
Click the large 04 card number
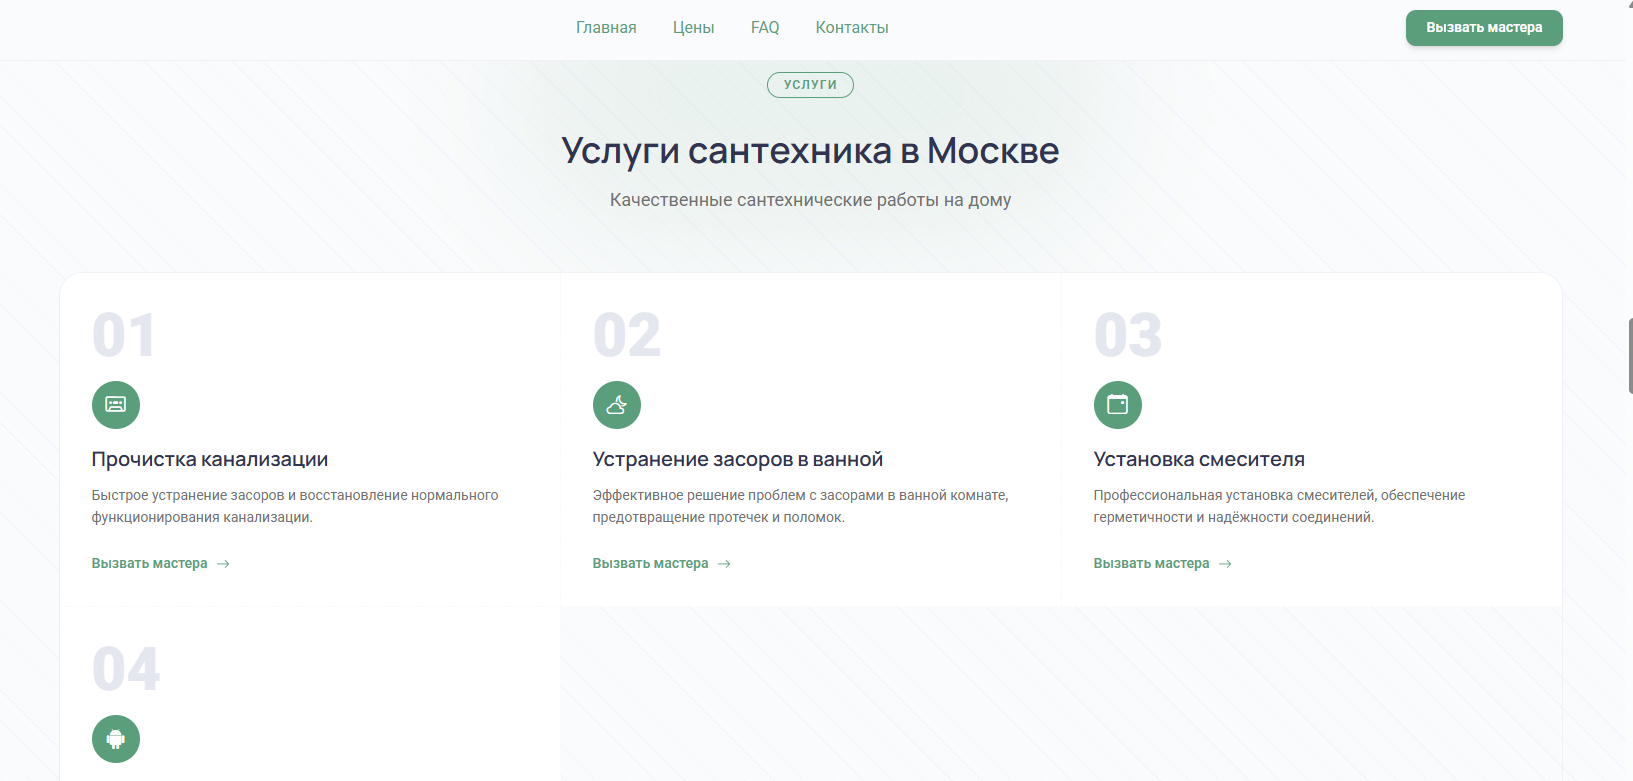tap(126, 669)
